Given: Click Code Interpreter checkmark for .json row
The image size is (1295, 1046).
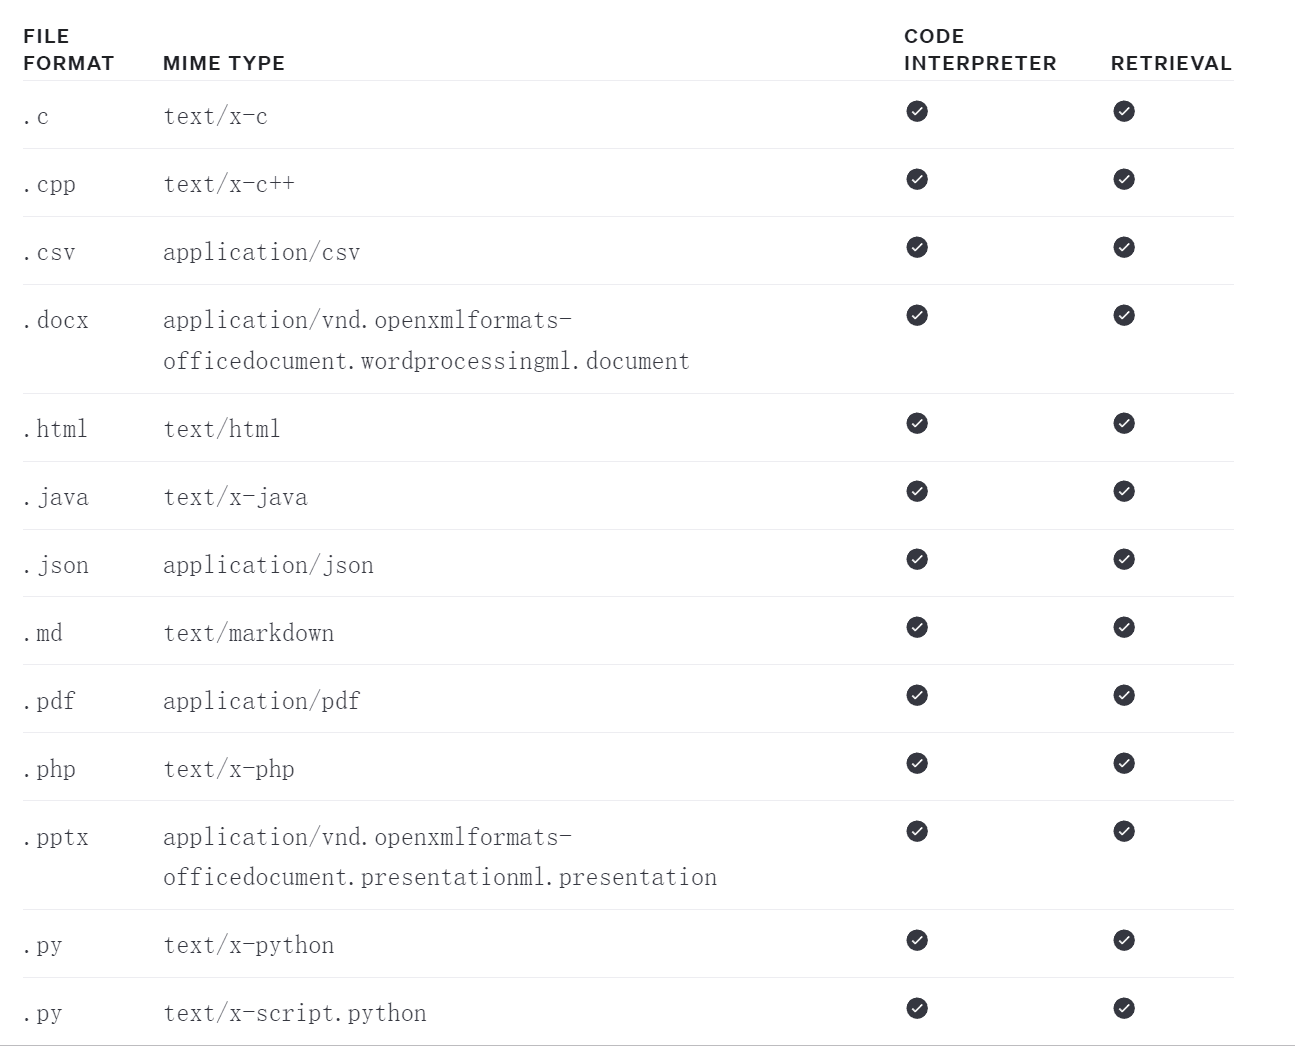Looking at the screenshot, I should (x=917, y=559).
